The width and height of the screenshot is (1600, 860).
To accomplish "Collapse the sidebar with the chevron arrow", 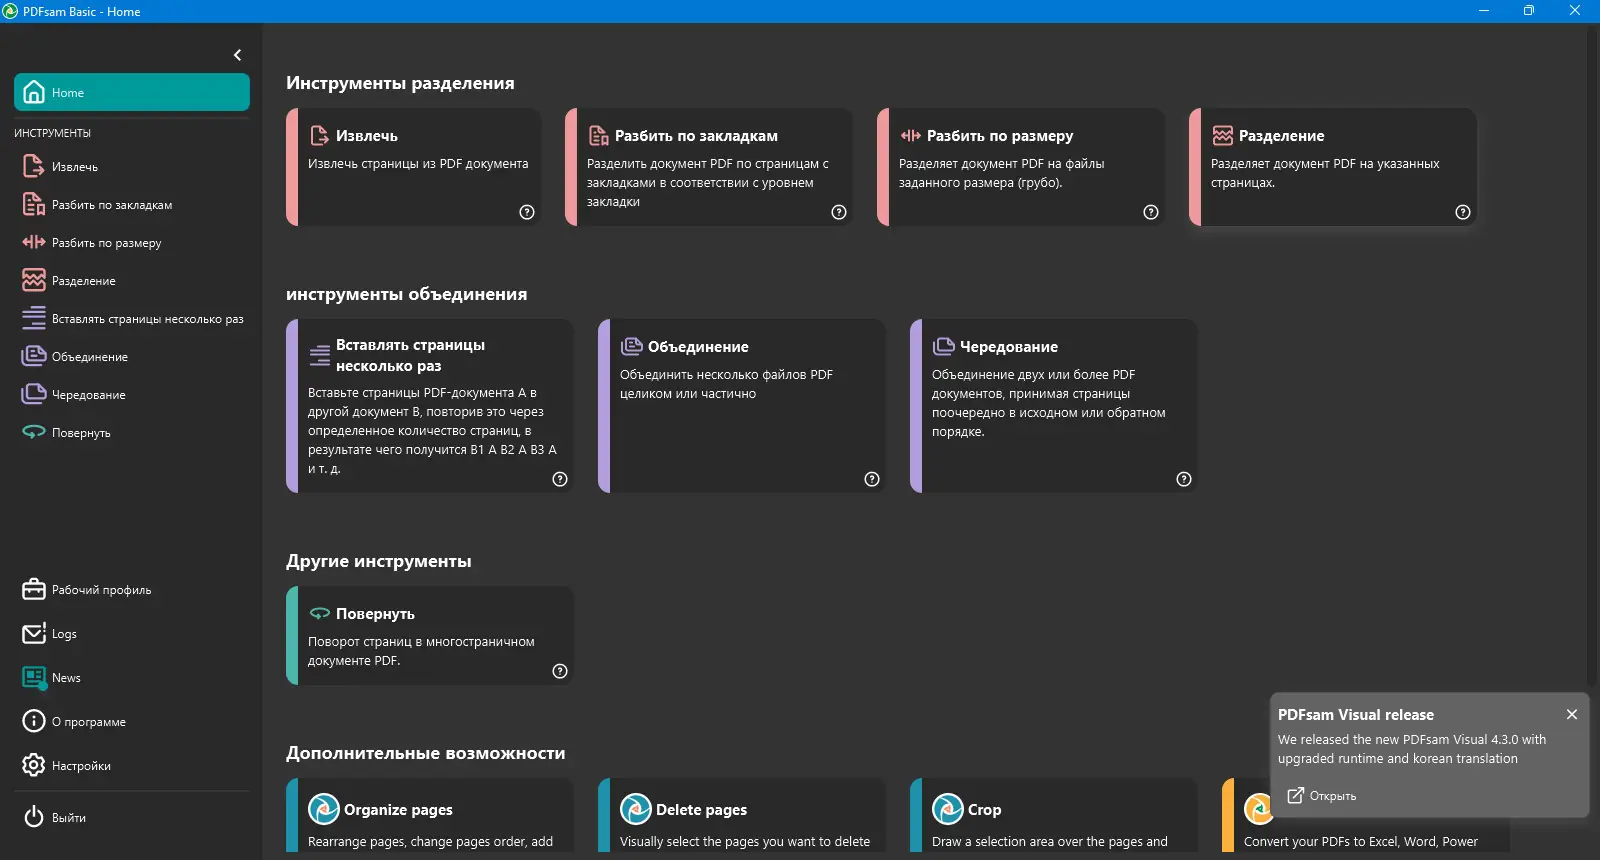I will click(237, 55).
